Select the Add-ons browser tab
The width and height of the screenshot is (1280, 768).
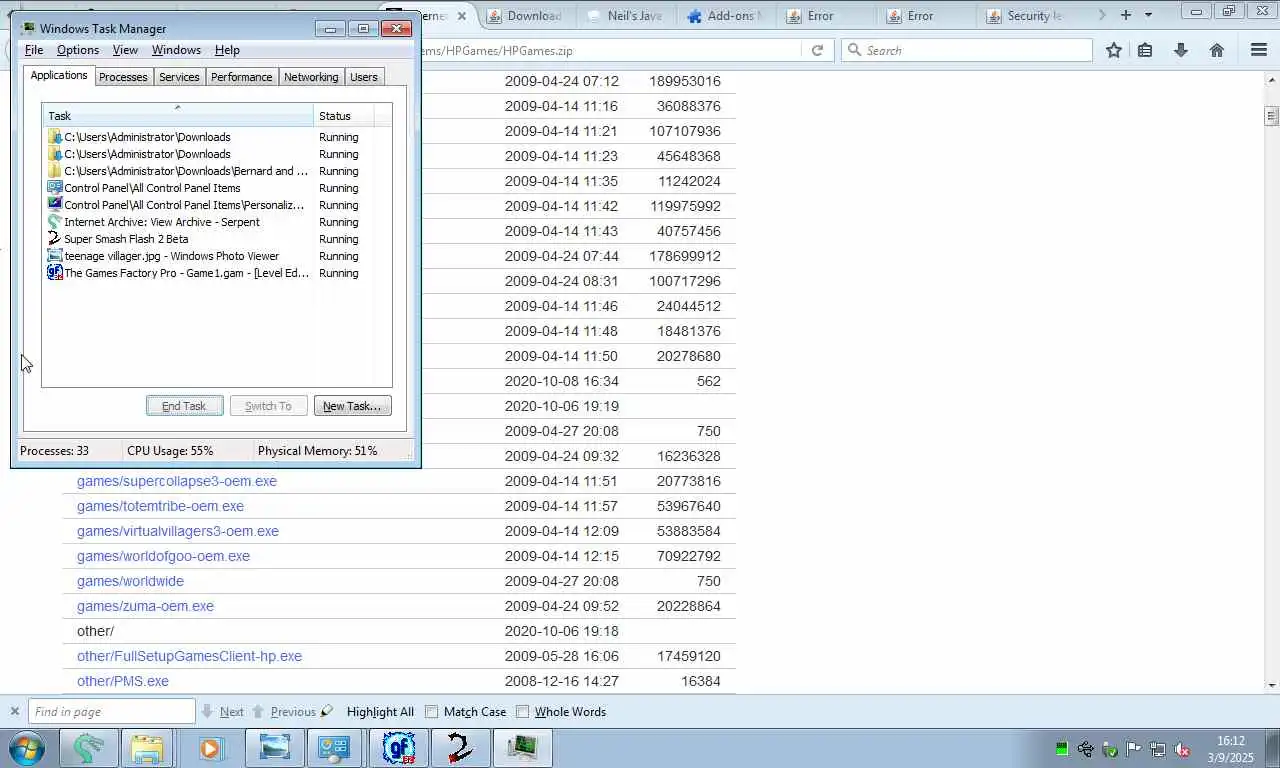click(725, 15)
